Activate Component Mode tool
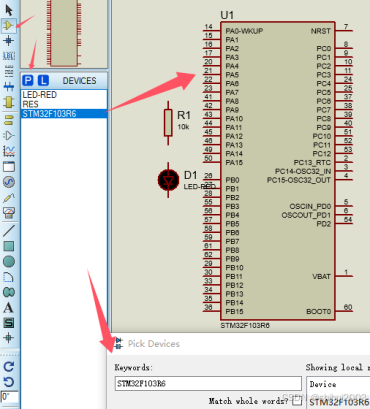This screenshot has height=409, width=370. point(9,25)
